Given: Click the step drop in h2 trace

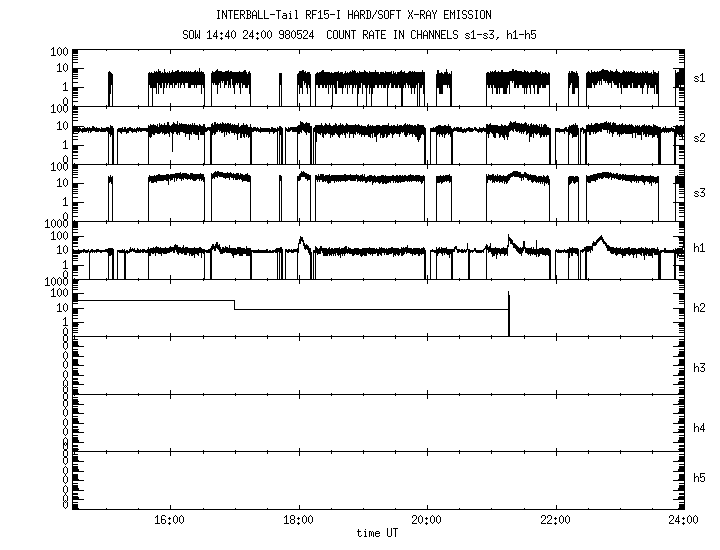Looking at the screenshot, I should click(235, 305).
